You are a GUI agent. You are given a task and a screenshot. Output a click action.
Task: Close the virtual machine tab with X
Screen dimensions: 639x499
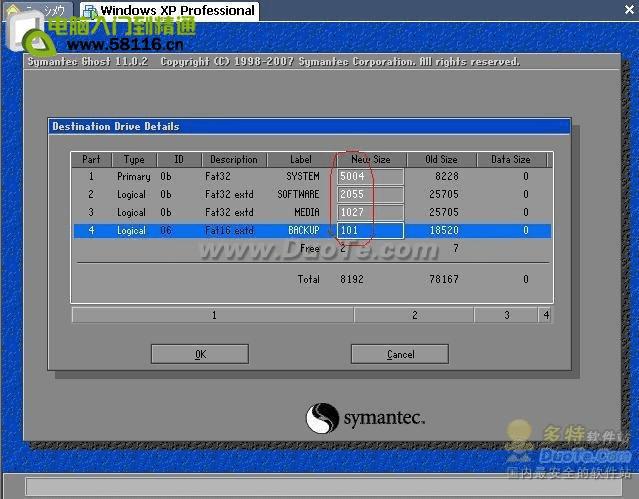[x=630, y=9]
